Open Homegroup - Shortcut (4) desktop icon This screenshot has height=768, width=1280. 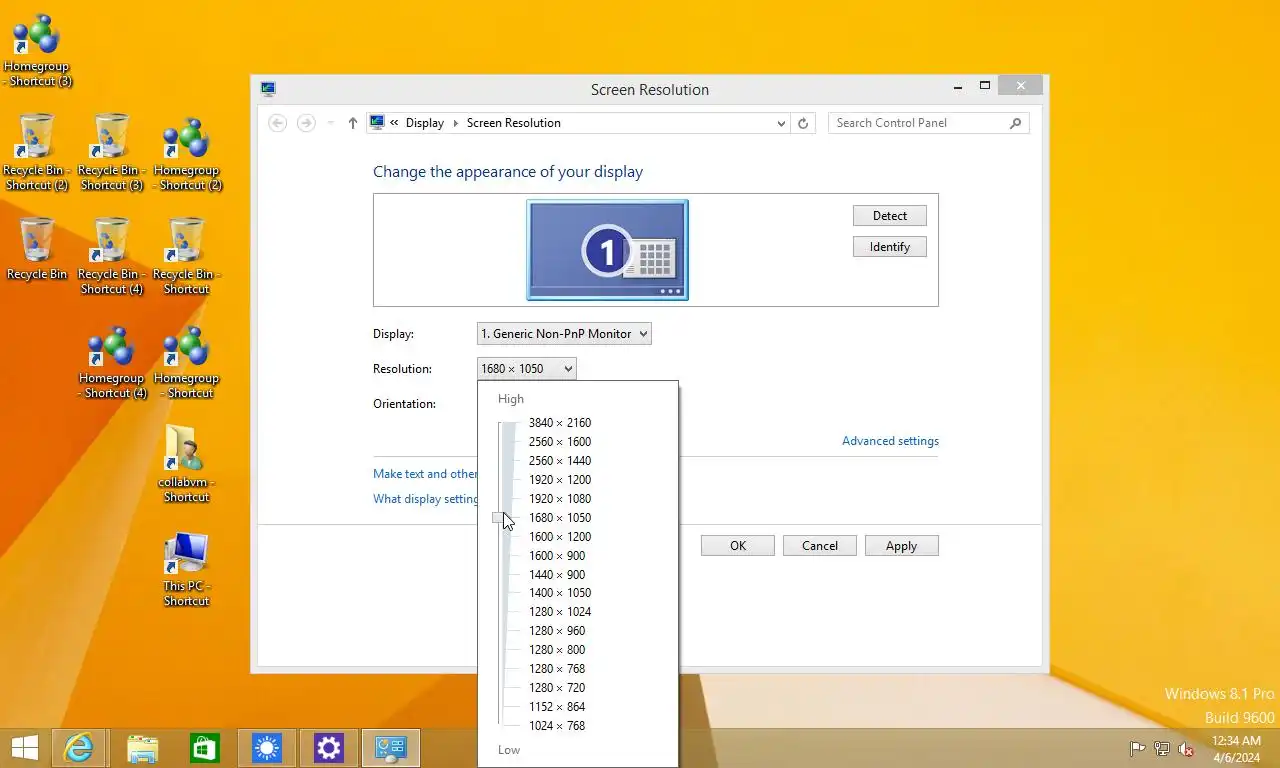click(112, 362)
